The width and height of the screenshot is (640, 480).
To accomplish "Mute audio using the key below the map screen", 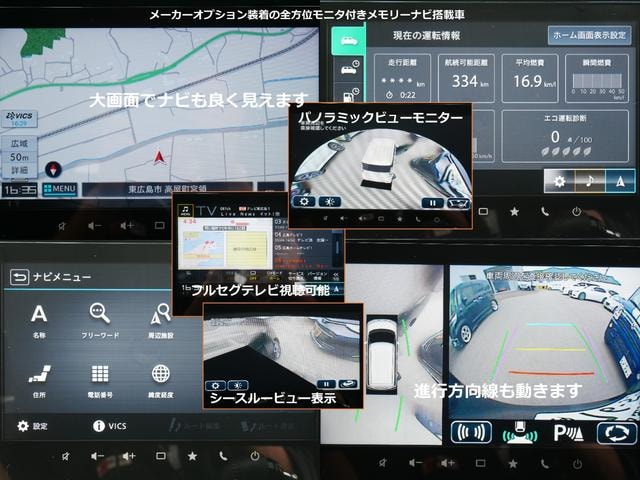I will (62, 226).
